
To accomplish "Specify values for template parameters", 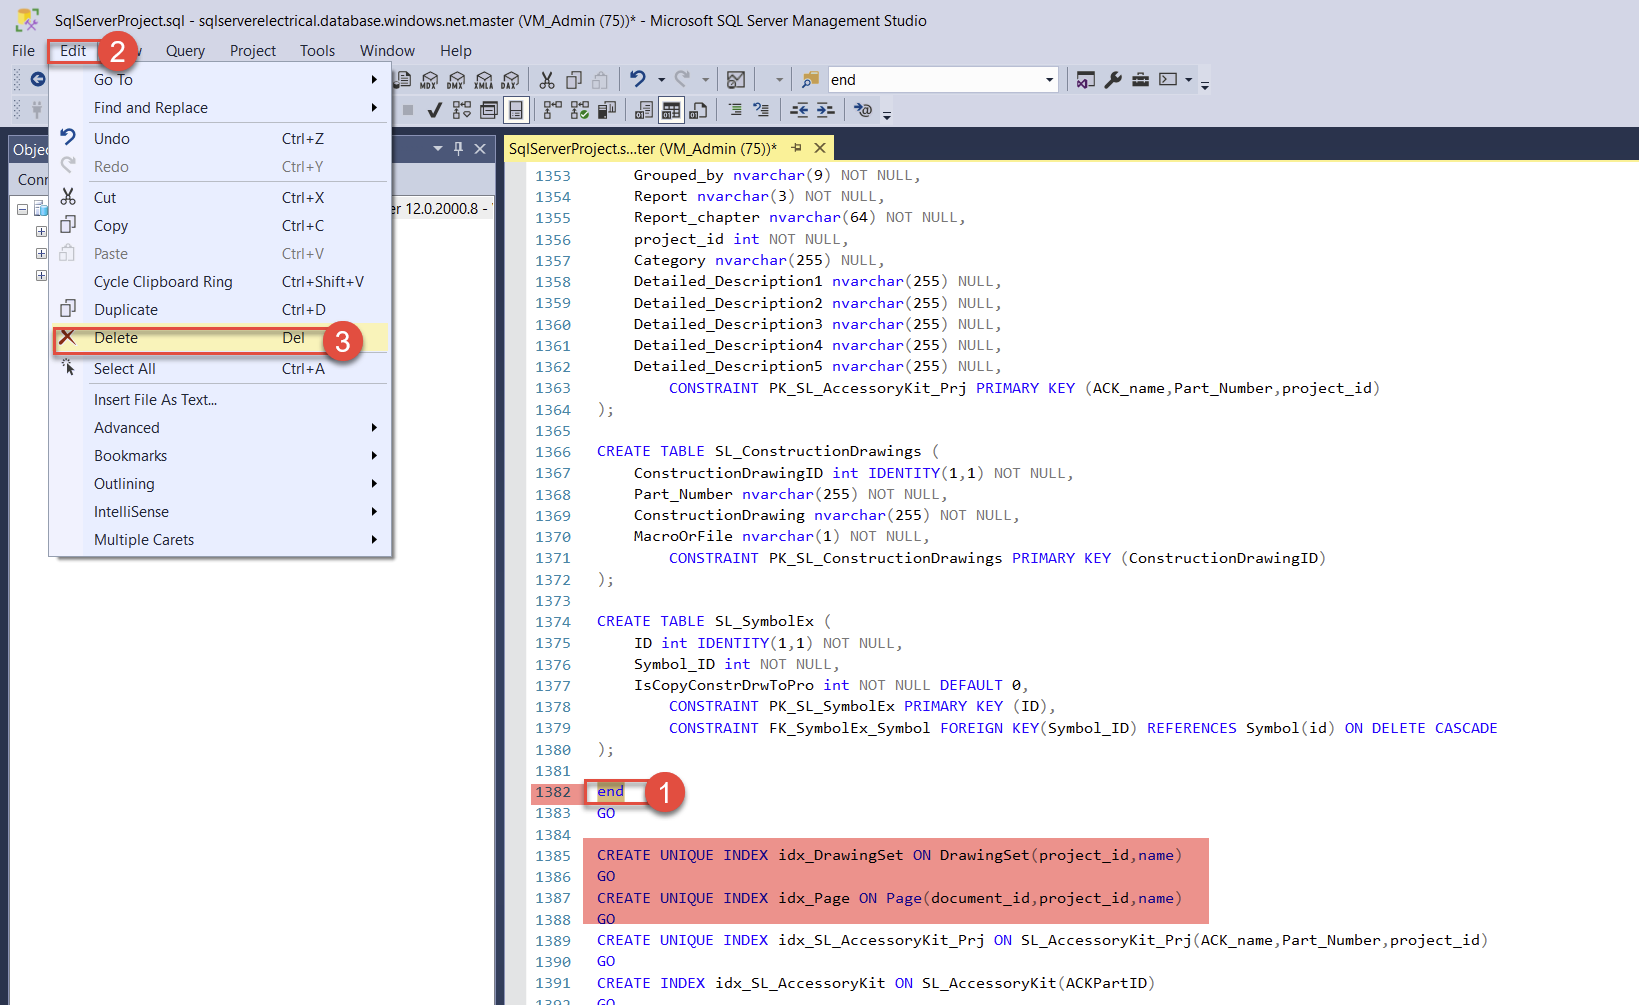I will (862, 110).
